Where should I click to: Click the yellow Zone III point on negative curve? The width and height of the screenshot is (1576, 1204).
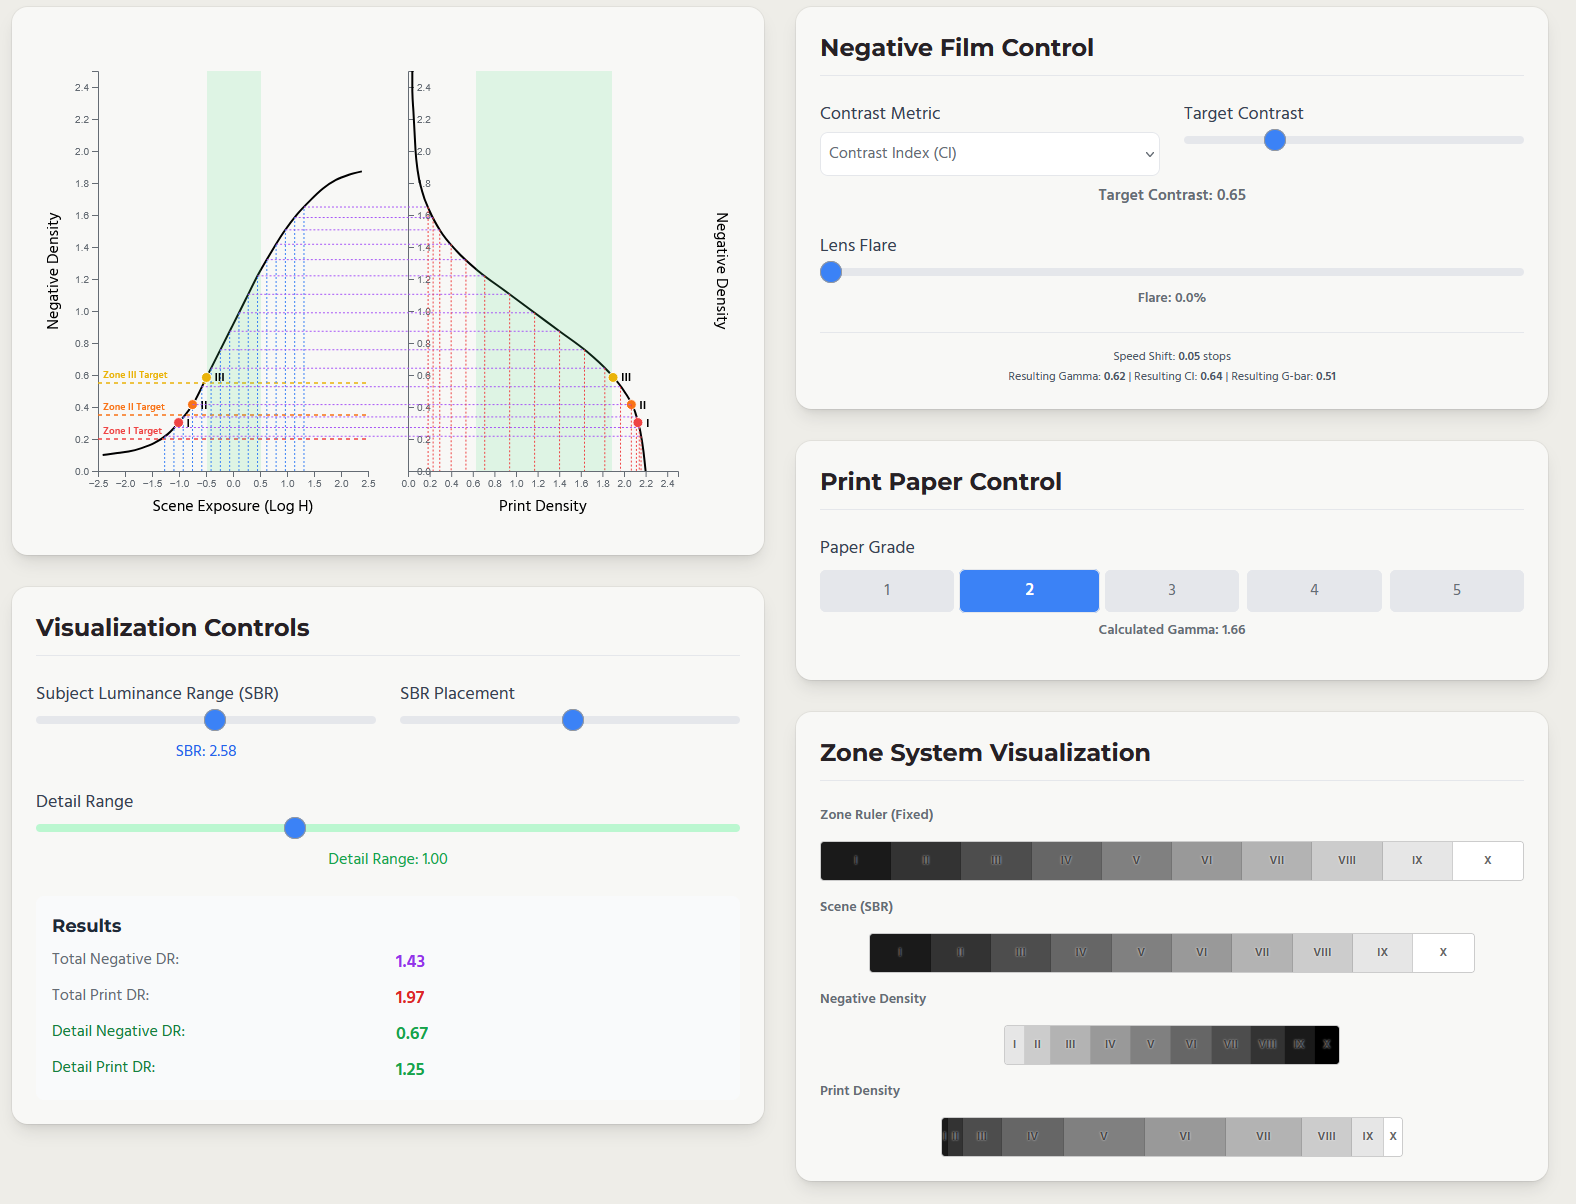pos(207,378)
